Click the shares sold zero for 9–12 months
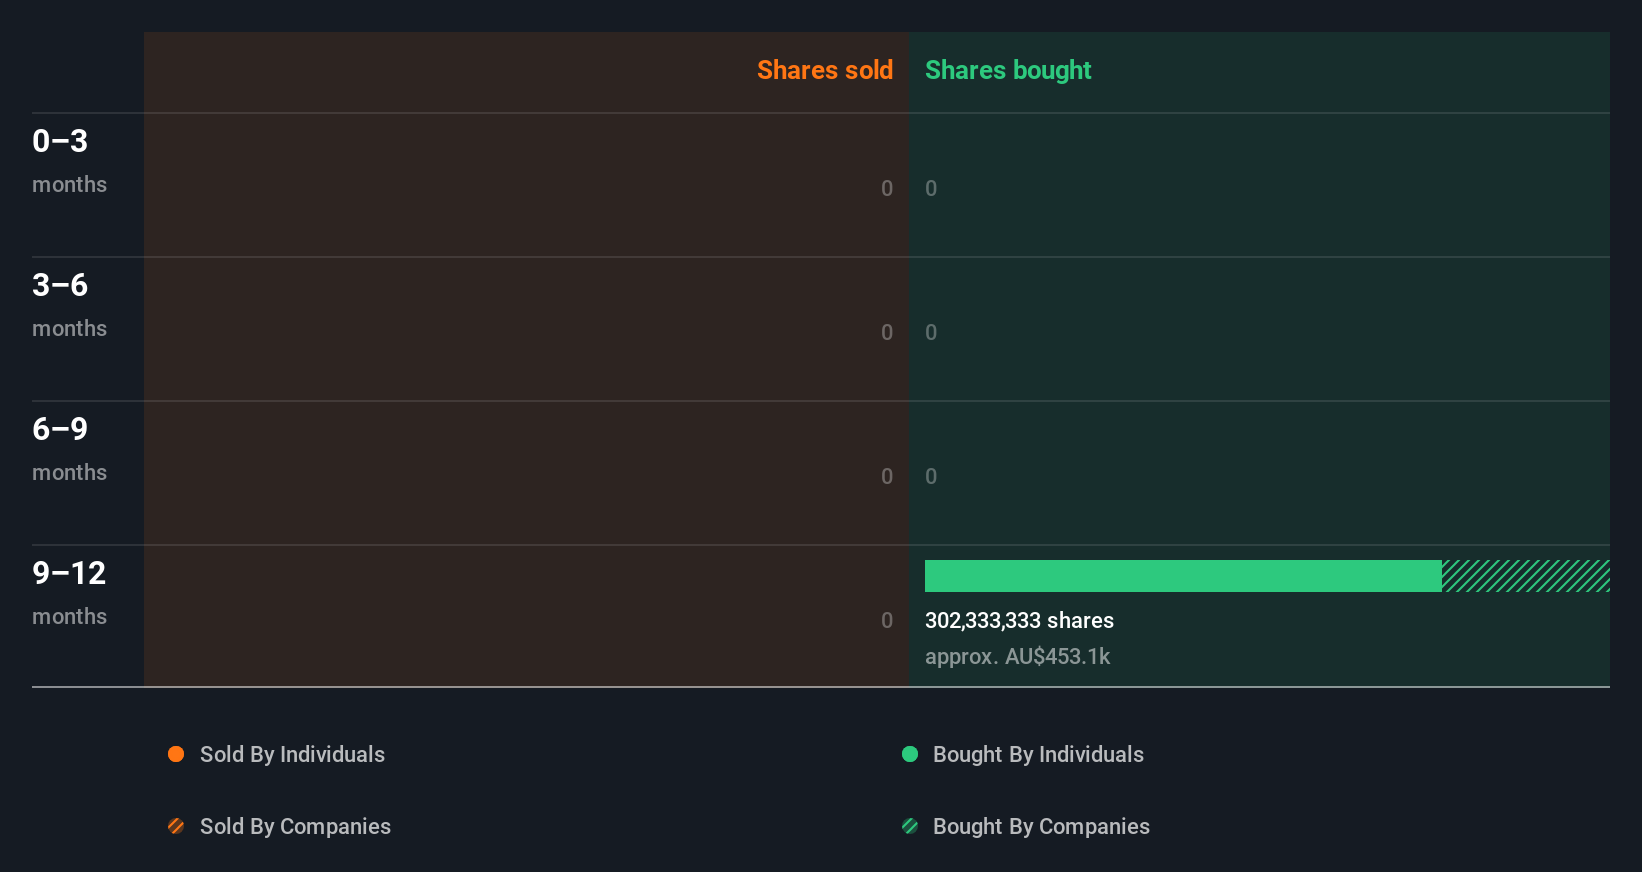Screen dimensions: 1642x872 [887, 620]
